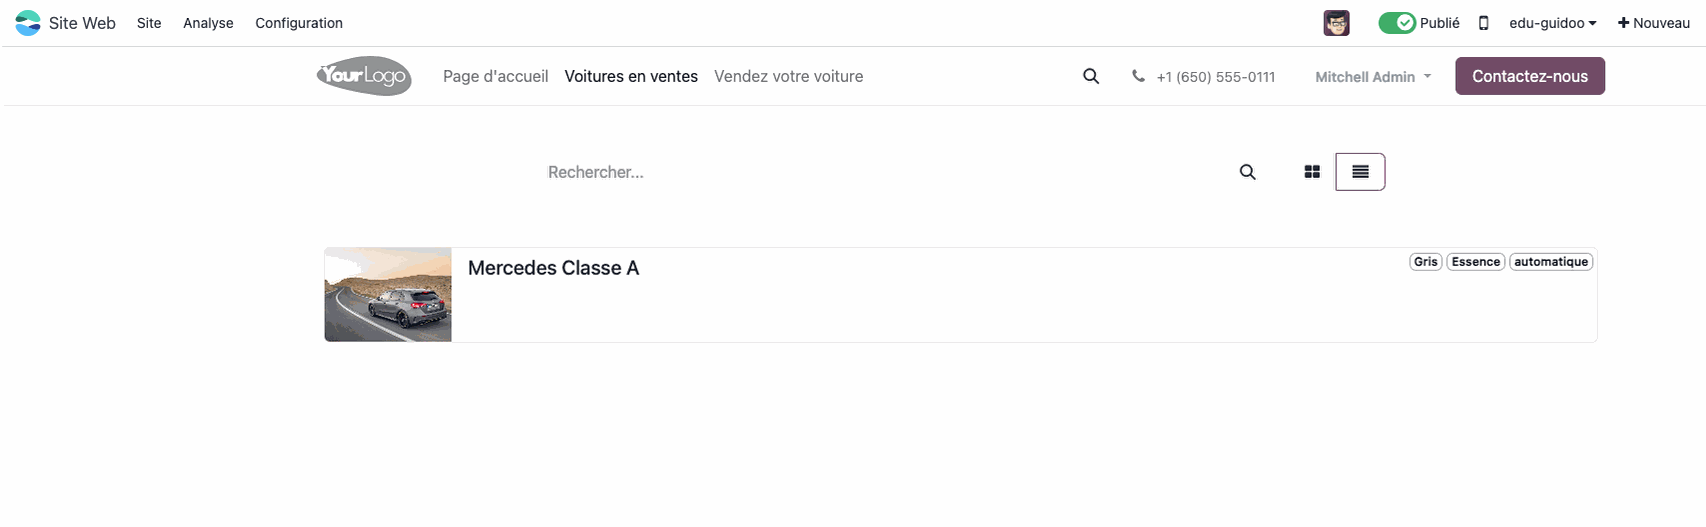Switch to grid view layout
The height and width of the screenshot is (527, 1706).
coord(1312,172)
